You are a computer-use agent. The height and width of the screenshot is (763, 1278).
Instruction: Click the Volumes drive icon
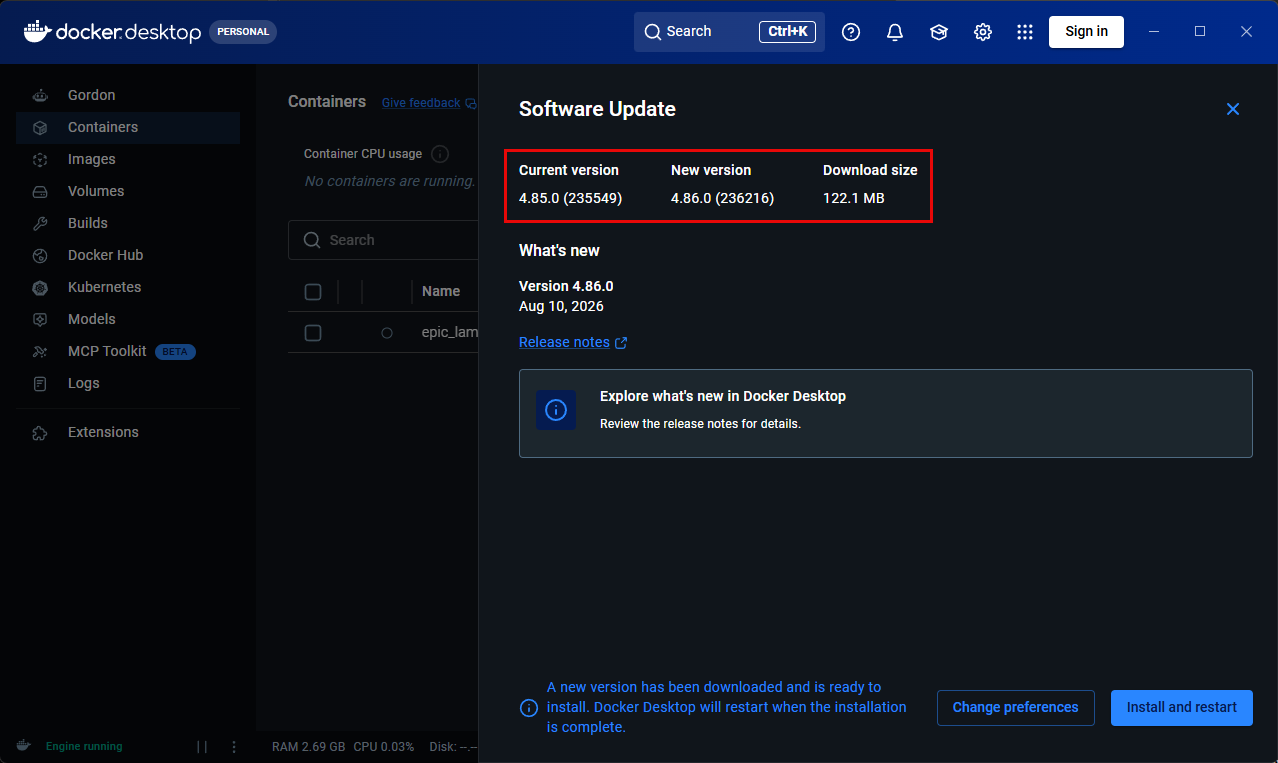click(x=40, y=191)
